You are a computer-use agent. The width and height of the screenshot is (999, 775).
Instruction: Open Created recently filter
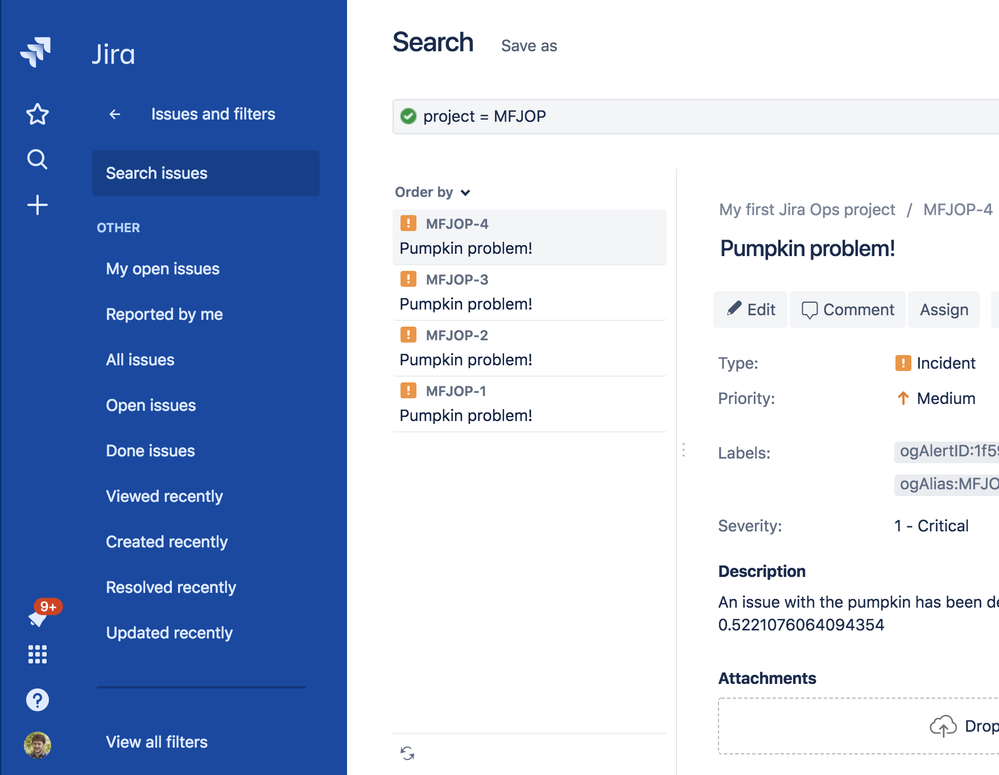click(167, 542)
